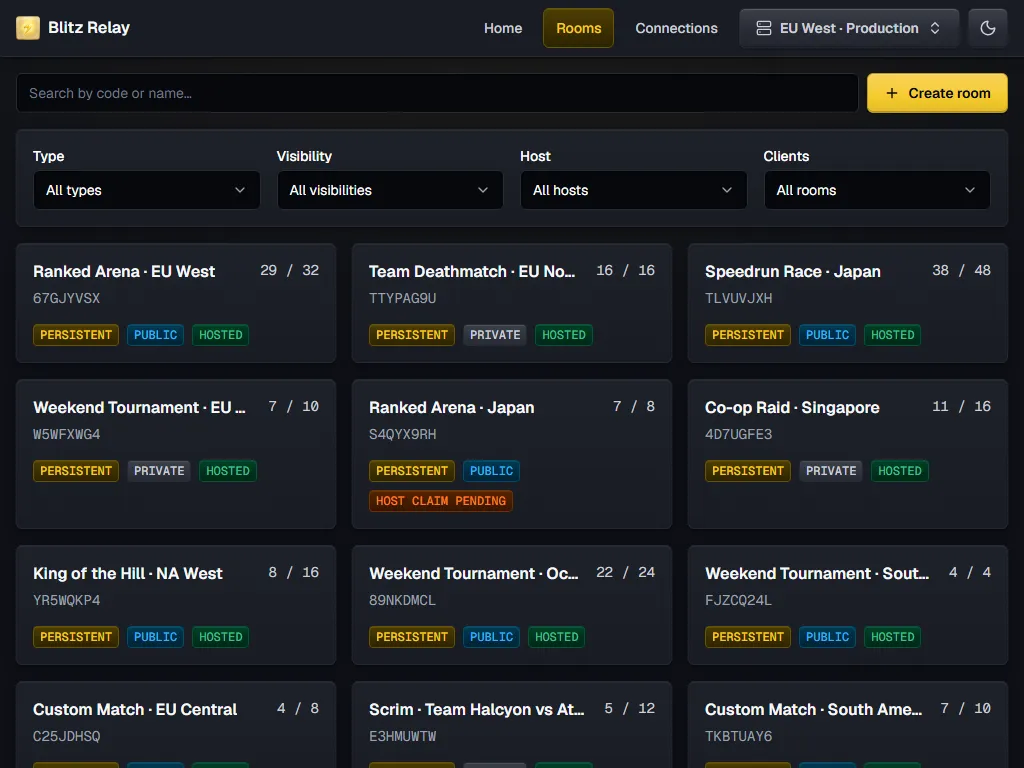This screenshot has height=768, width=1024.
Task: Click room code E3HMUWTW
Action: [402, 736]
